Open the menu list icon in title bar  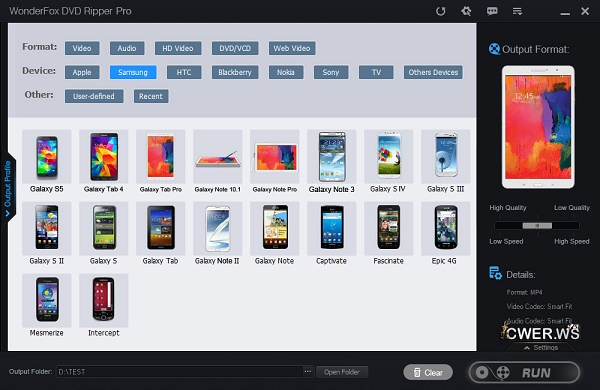pyautogui.click(x=517, y=11)
